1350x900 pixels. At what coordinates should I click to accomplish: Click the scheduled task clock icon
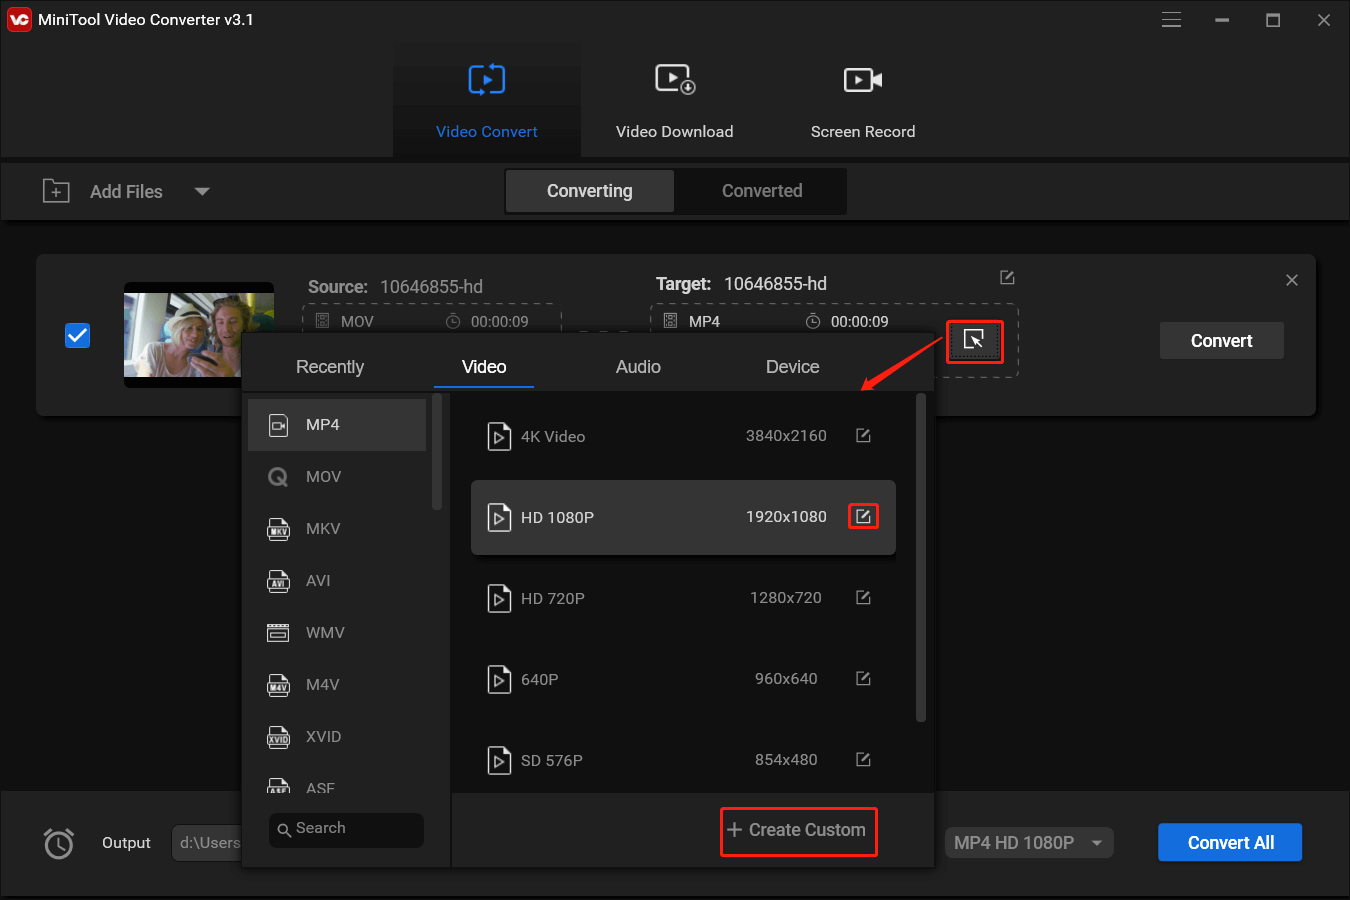pyautogui.click(x=59, y=843)
